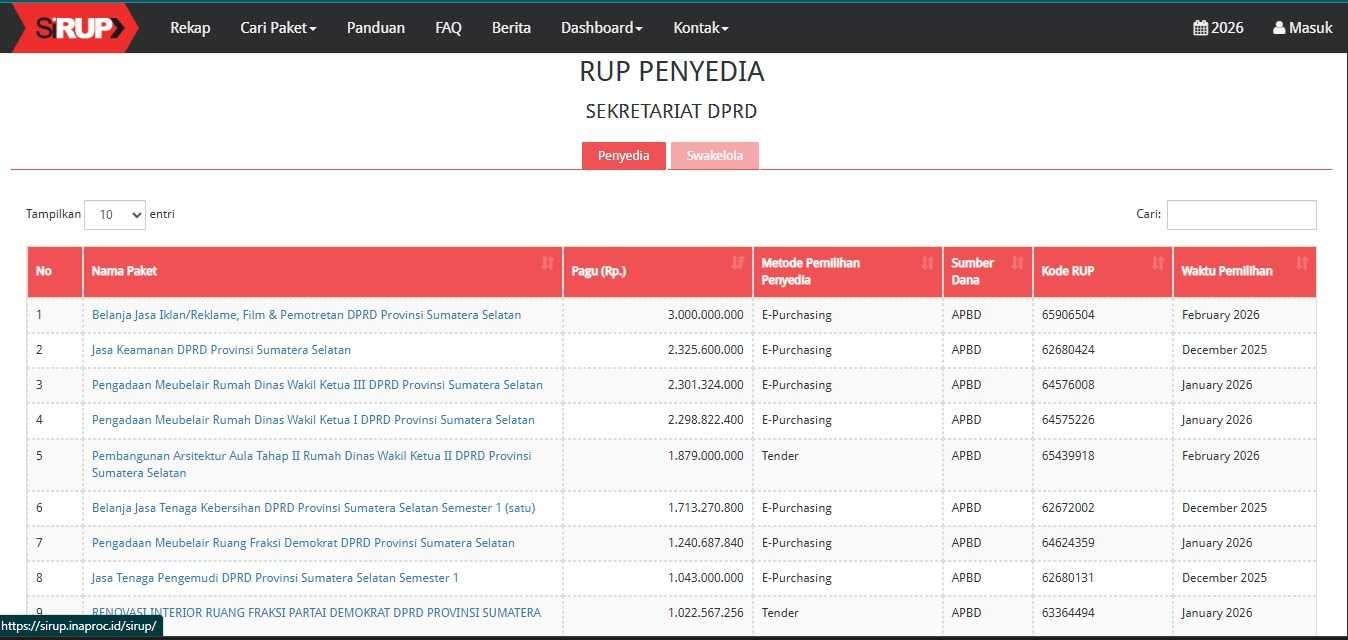The image size is (1348, 640).
Task: Click the Cari search input field
Action: pos(1241,214)
